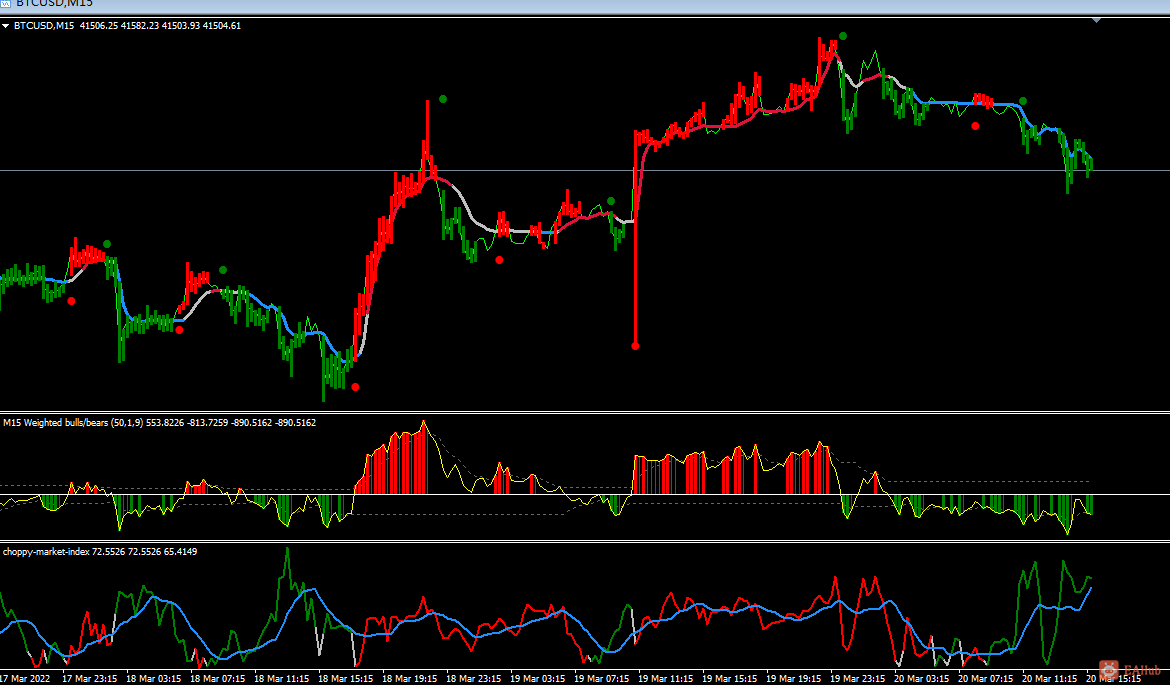Viewport: 1170px width, 685px height.
Task: Click the 20 Mar 07:15 time label
Action: 986,678
